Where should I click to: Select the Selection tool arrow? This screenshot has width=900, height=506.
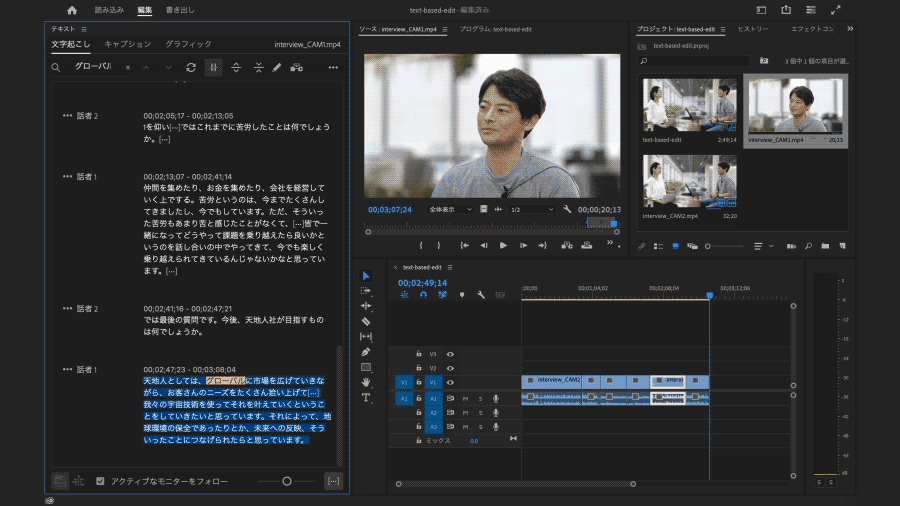pyautogui.click(x=366, y=276)
